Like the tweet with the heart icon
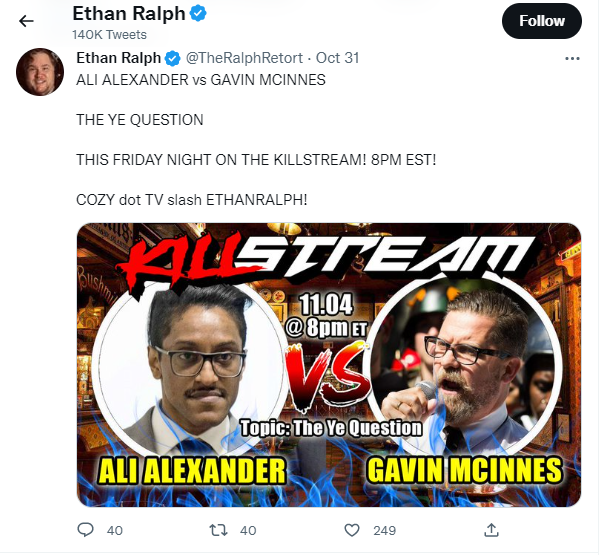The image size is (610, 555). point(352,530)
